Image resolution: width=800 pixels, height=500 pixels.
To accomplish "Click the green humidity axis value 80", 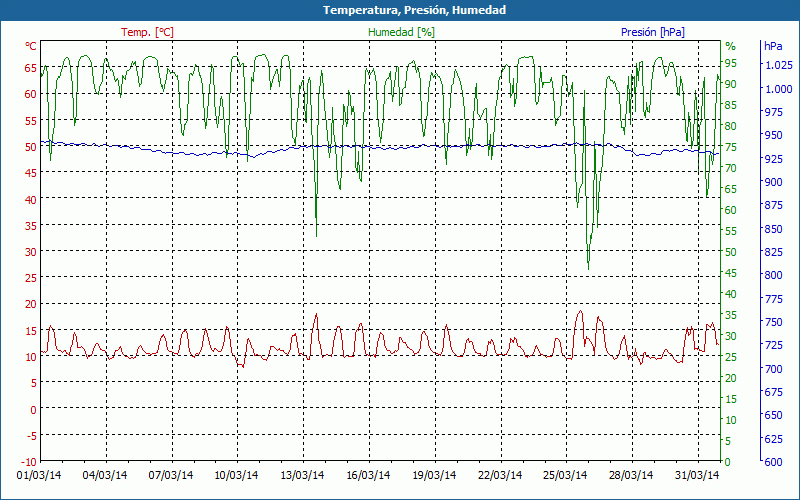I will [x=731, y=126].
